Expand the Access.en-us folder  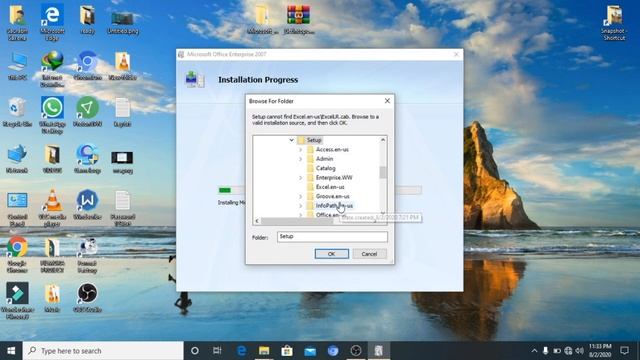point(300,149)
